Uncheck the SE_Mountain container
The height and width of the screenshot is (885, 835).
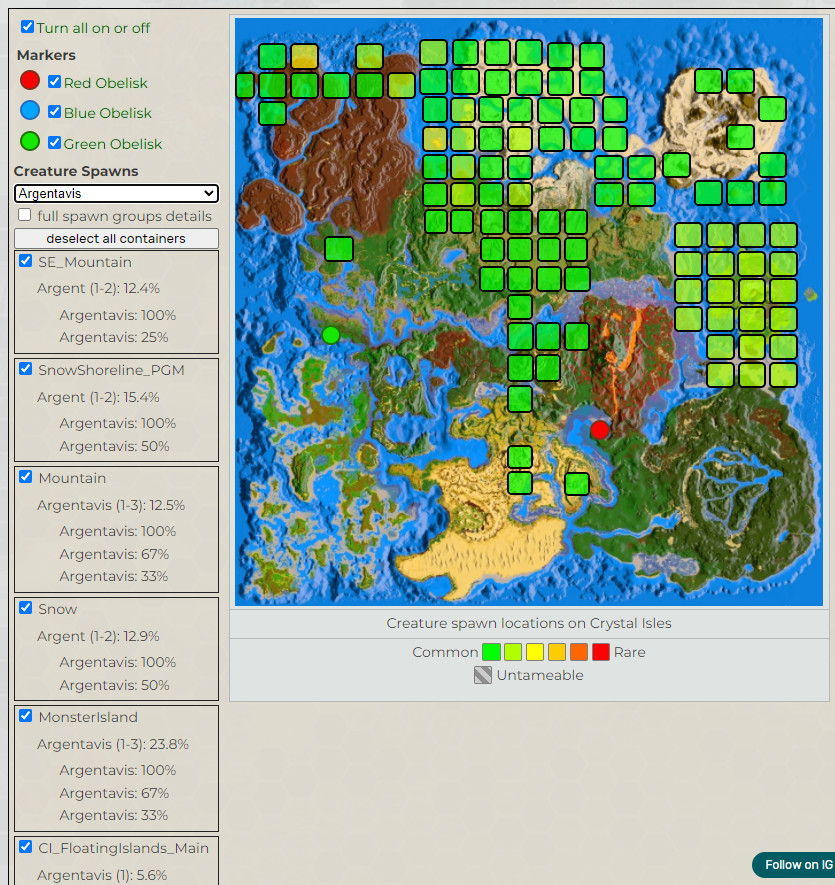pyautogui.click(x=25, y=261)
